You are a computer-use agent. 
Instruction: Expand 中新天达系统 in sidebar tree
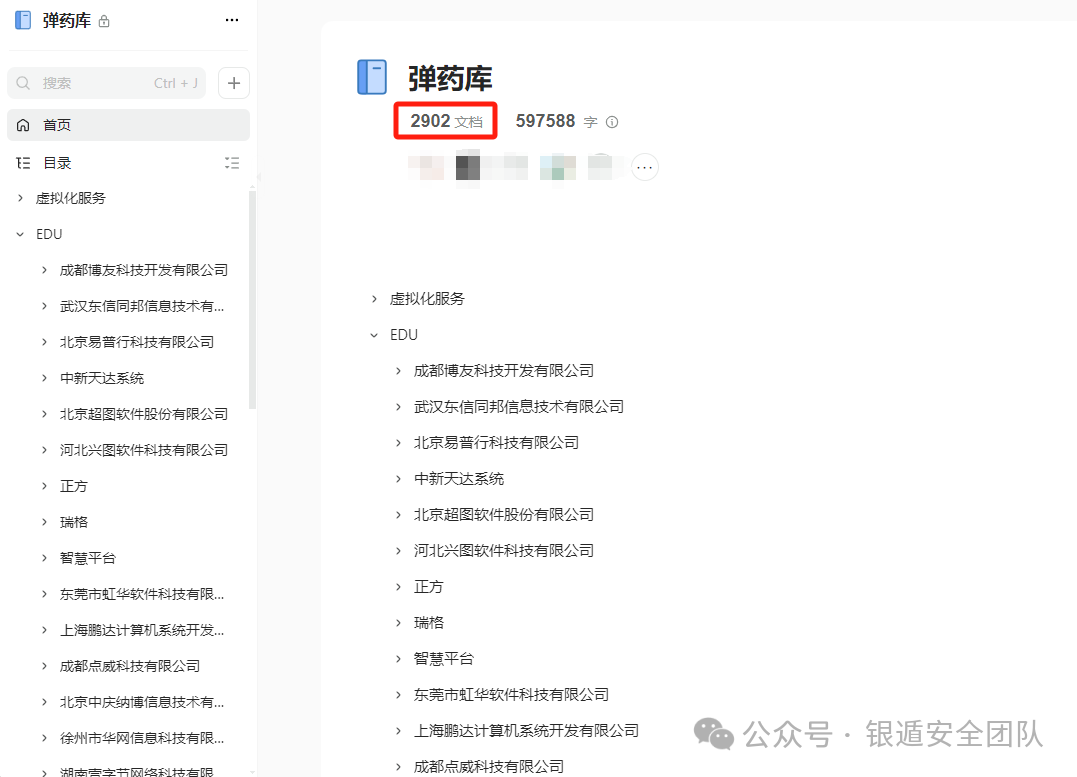click(45, 378)
